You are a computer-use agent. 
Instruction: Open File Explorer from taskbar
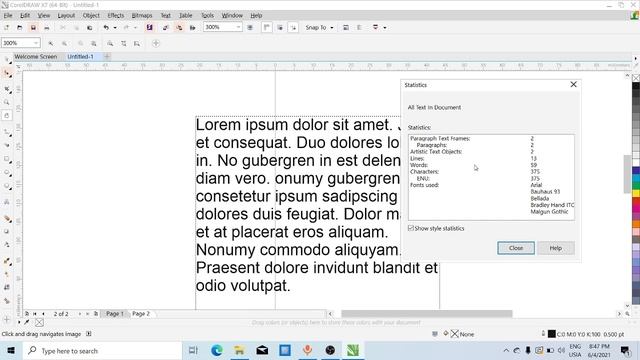[240, 350]
